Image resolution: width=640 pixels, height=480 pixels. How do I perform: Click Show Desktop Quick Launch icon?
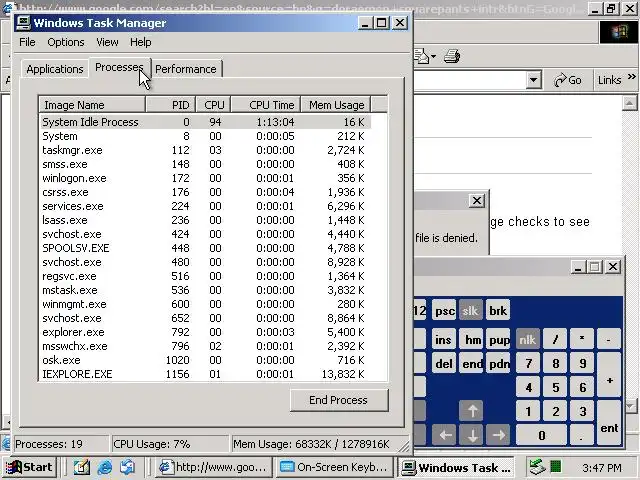tap(82, 467)
